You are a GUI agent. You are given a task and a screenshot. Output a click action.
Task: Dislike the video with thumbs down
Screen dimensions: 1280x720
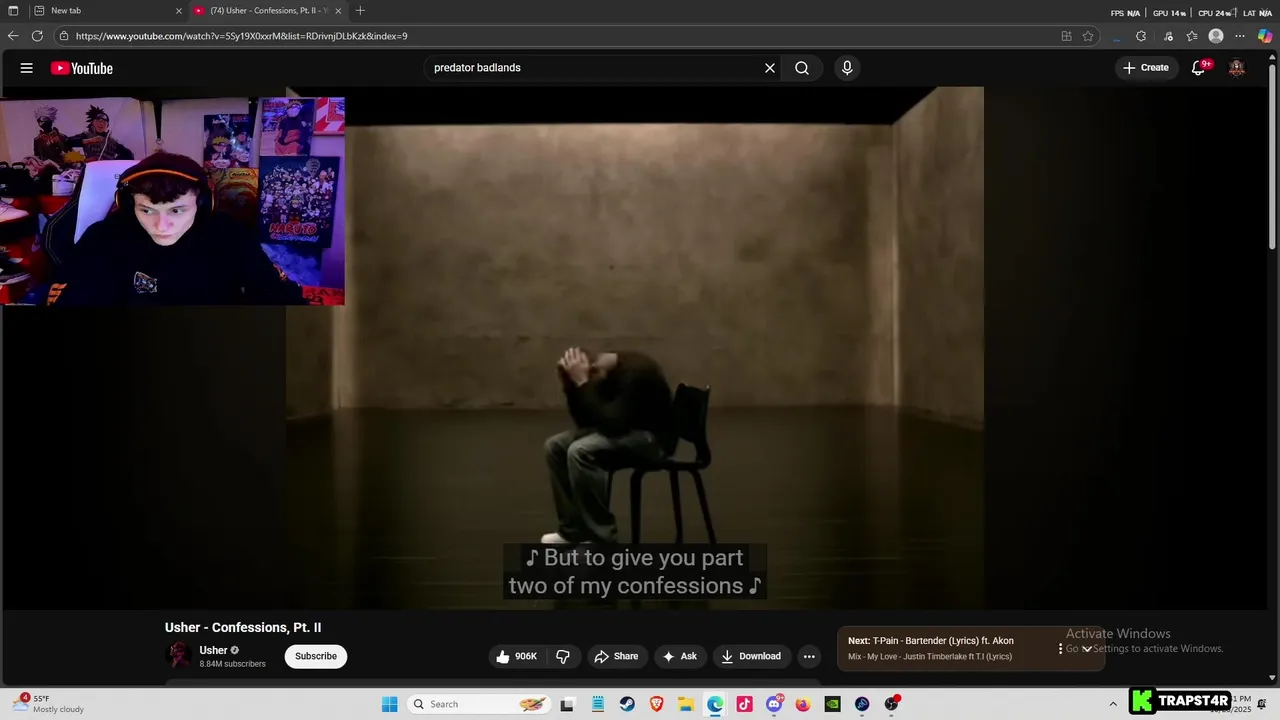pyautogui.click(x=563, y=656)
